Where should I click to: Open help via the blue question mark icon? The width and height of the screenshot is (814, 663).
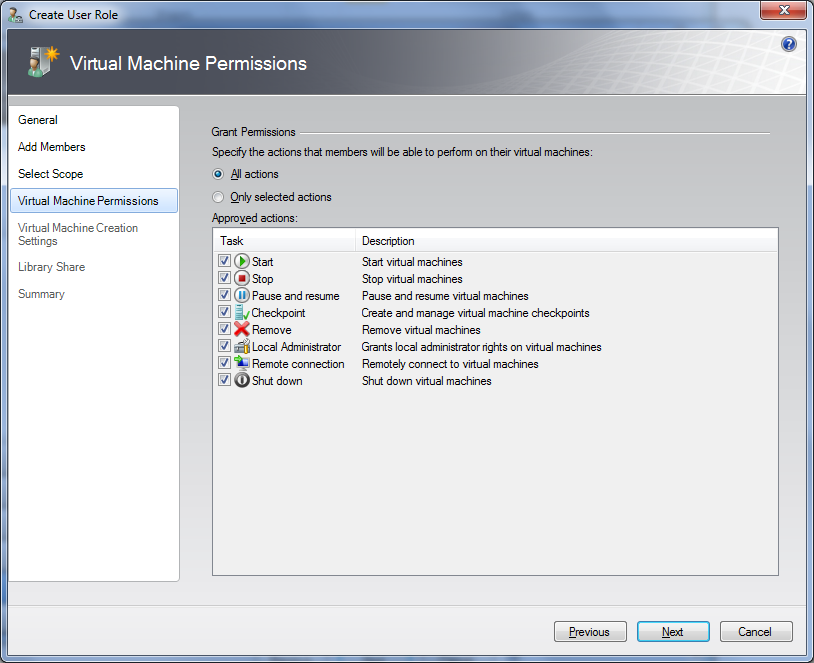(789, 44)
